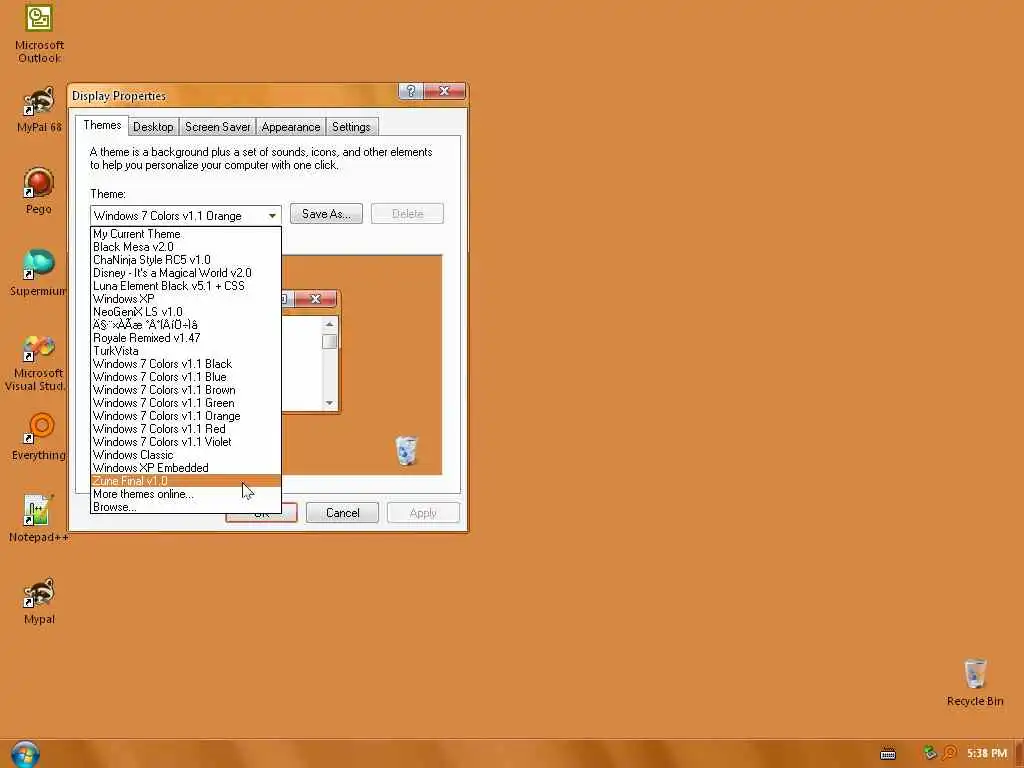The width and height of the screenshot is (1024, 768).
Task: Open the Screen Saver tab
Action: pos(217,127)
